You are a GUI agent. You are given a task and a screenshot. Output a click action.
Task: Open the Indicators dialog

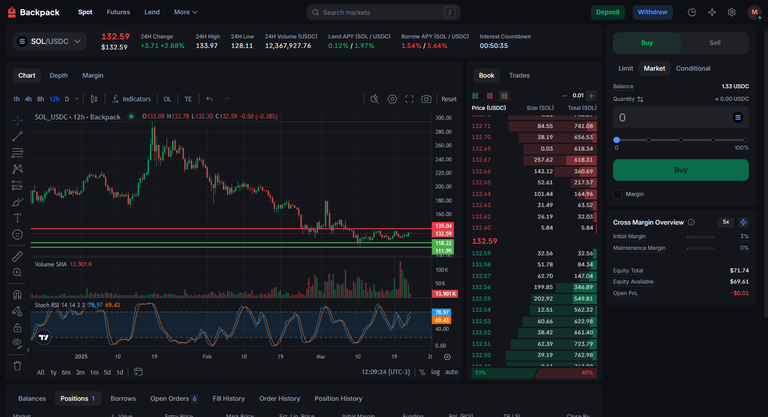[131, 99]
